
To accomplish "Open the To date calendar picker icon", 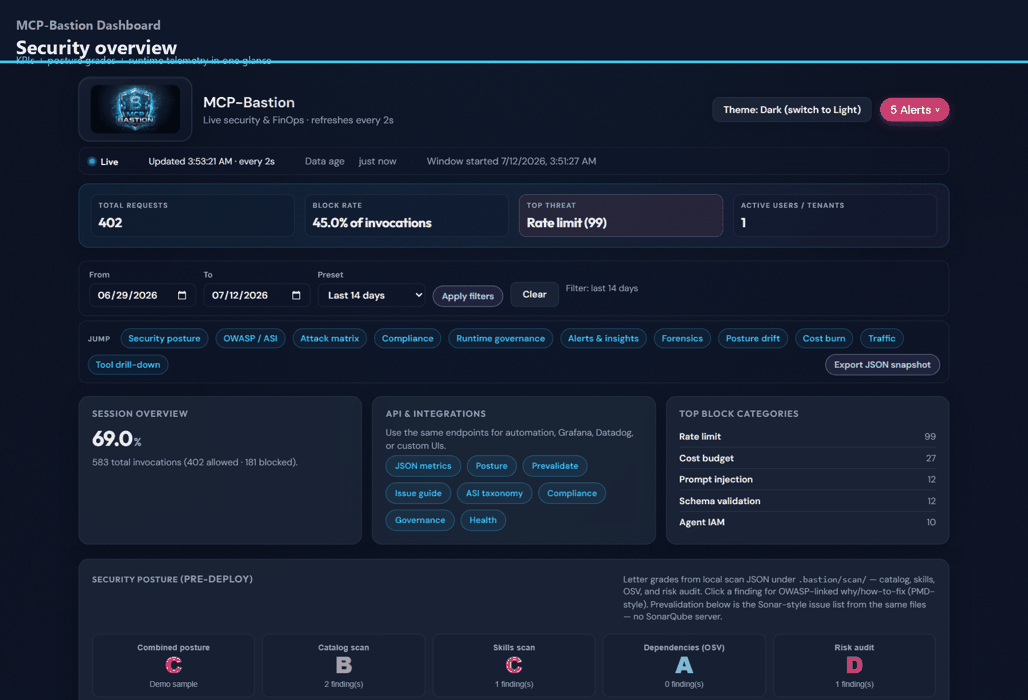I will click(x=296, y=296).
